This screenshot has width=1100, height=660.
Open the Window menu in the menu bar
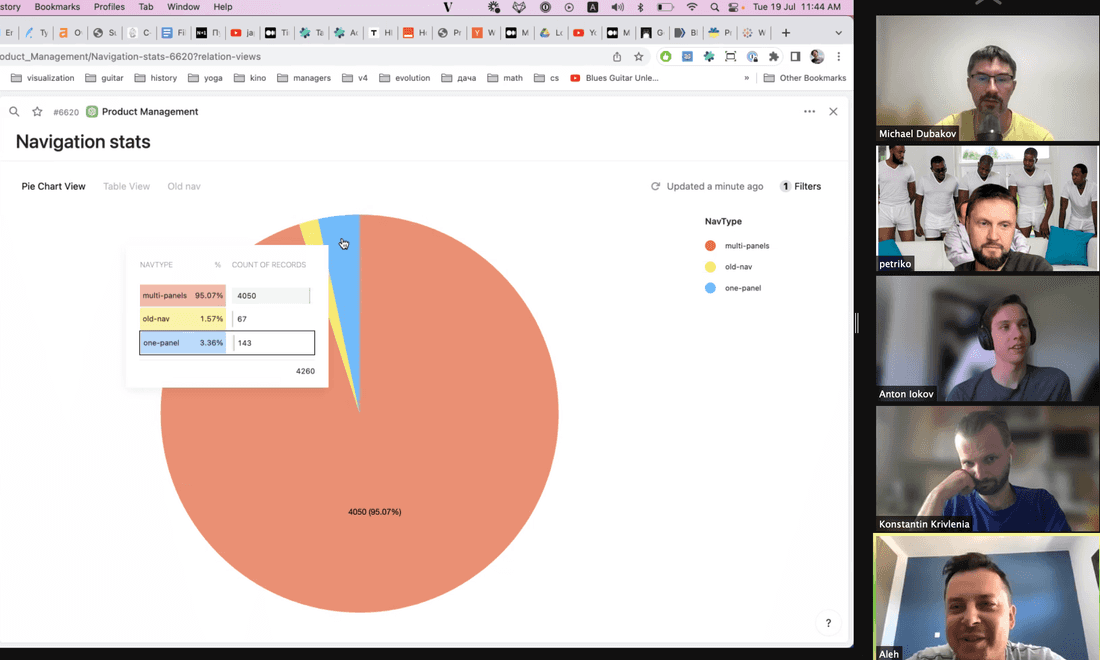(183, 7)
